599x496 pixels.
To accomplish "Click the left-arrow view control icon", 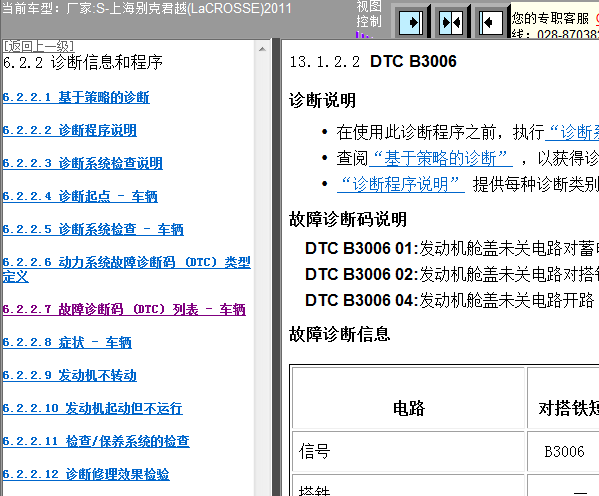I will tap(491, 23).
